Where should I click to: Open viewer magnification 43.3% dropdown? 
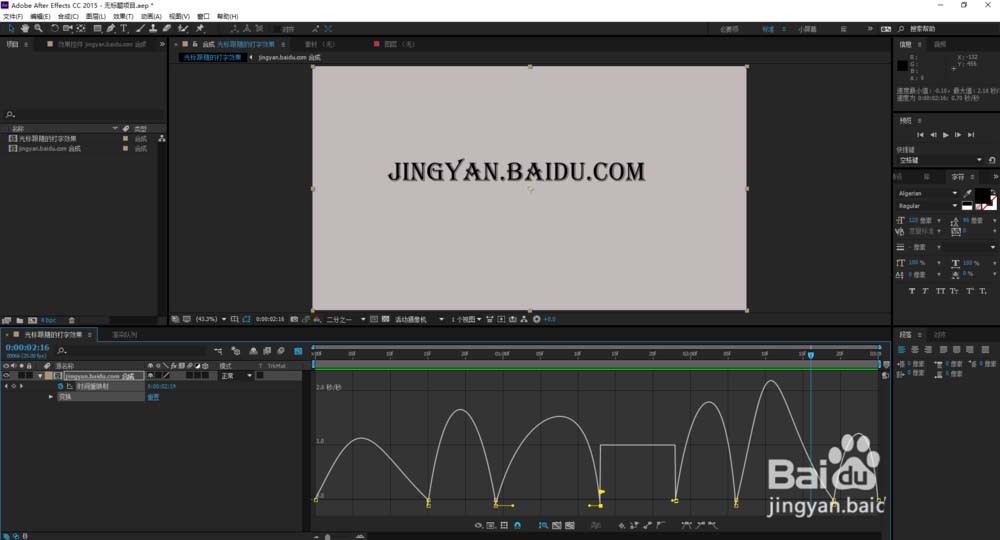[210, 319]
